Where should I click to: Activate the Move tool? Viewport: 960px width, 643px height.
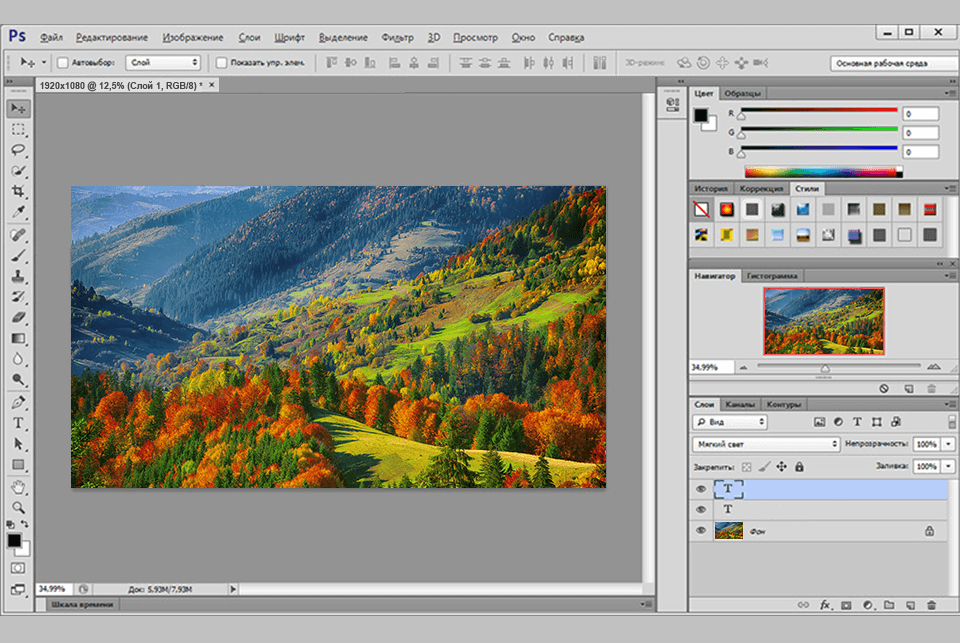pos(17,106)
